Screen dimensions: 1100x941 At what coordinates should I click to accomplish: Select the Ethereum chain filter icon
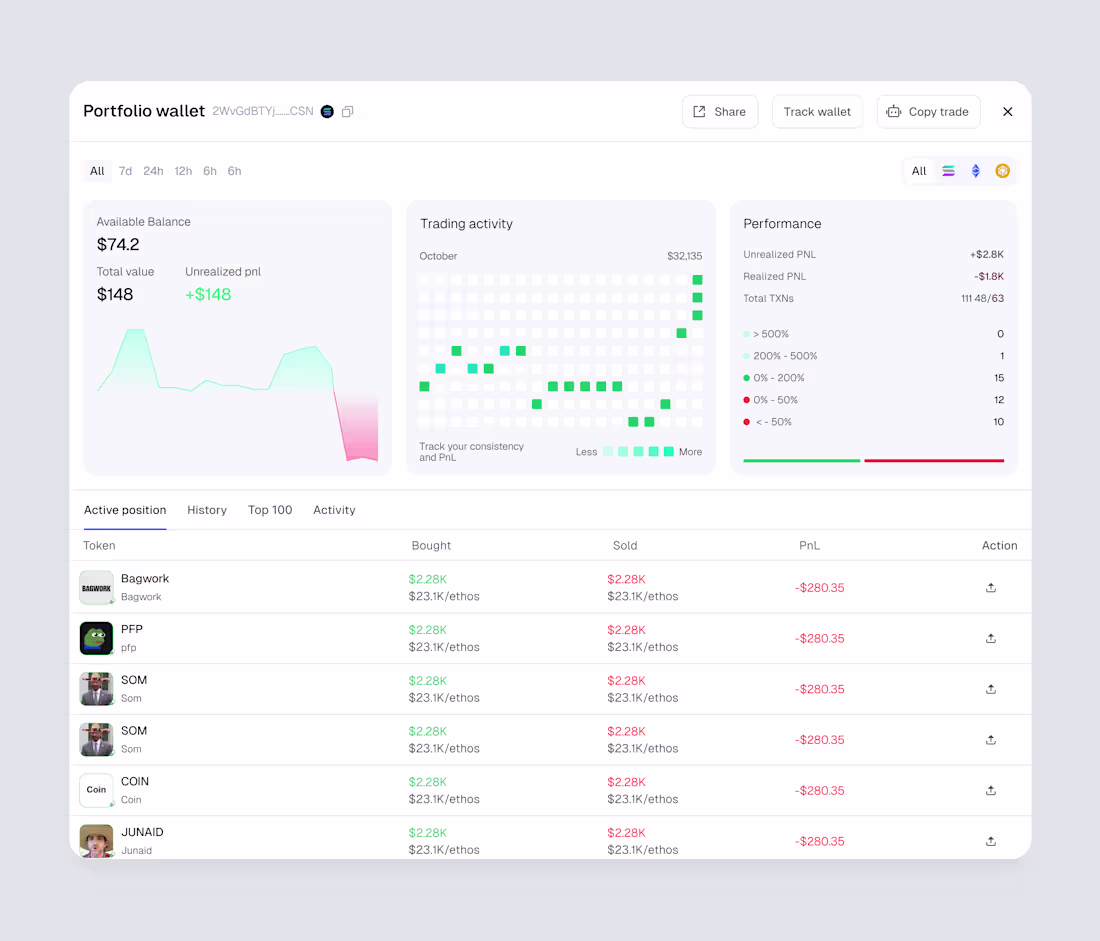pyautogui.click(x=975, y=171)
